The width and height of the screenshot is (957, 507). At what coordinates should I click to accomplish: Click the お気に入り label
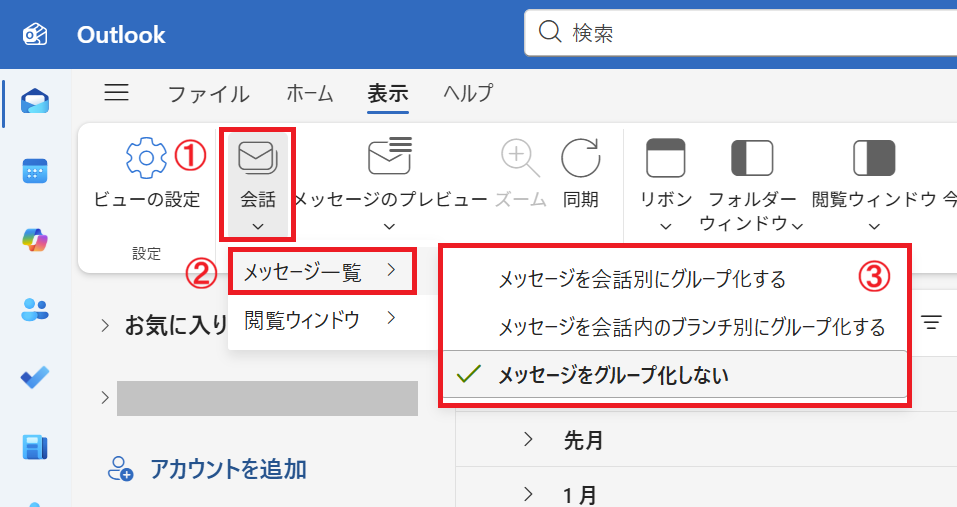click(x=176, y=325)
